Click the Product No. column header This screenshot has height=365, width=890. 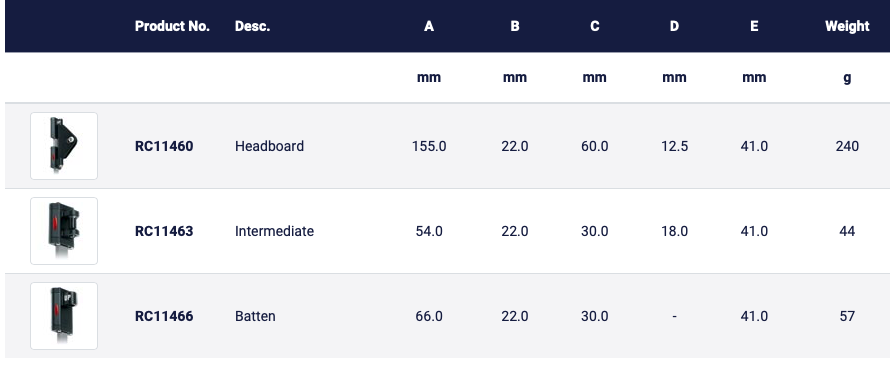click(x=173, y=26)
